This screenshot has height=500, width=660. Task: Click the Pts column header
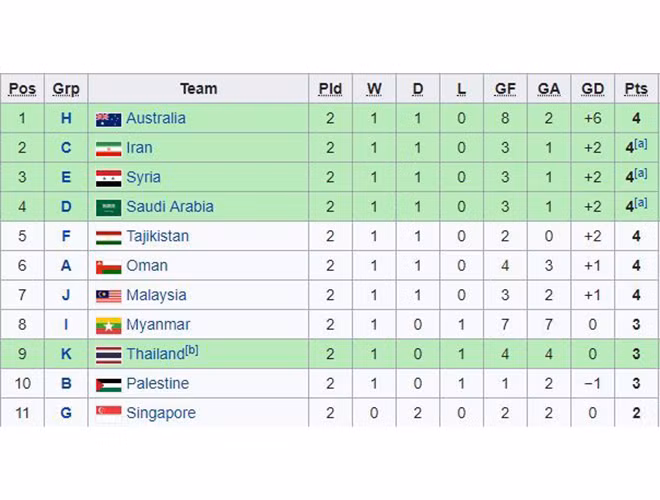[x=636, y=89]
